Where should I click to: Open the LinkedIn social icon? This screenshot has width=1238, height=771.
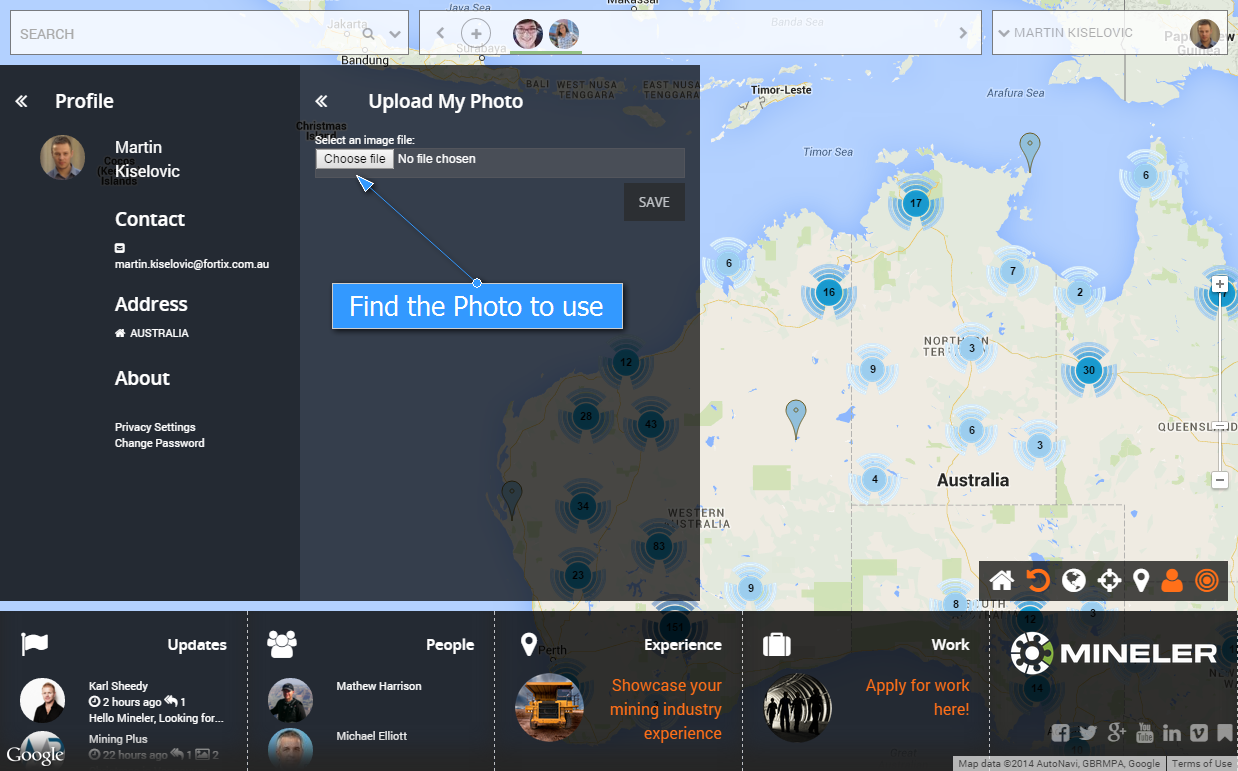click(x=1172, y=733)
